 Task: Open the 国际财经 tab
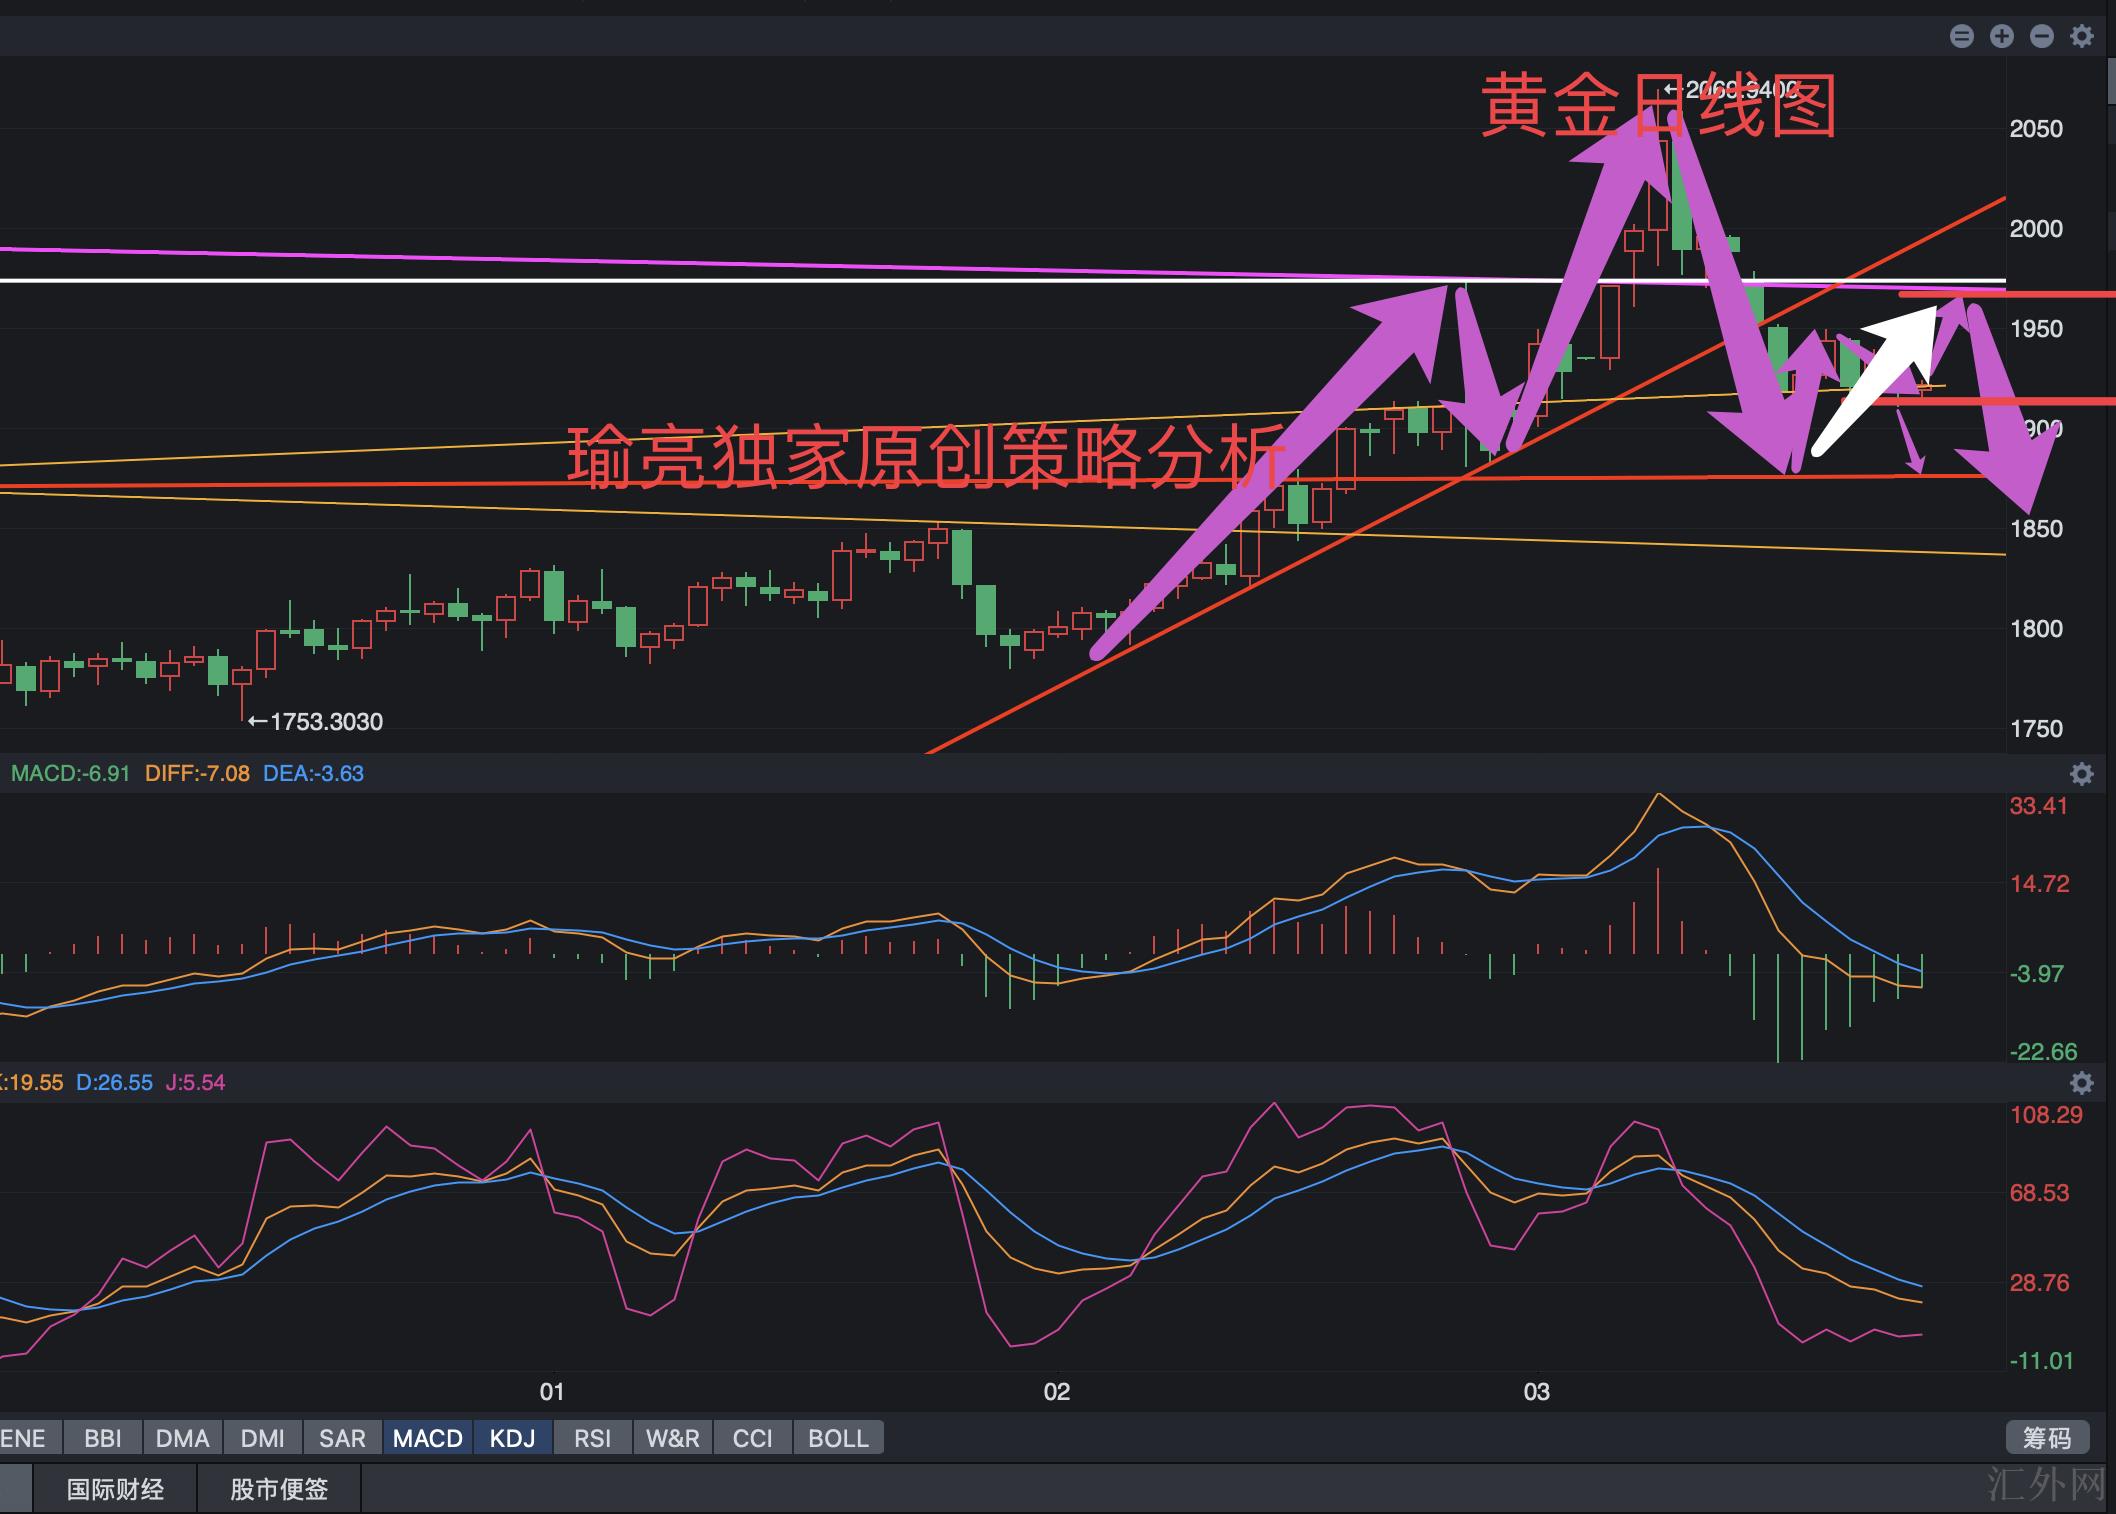click(x=115, y=1489)
